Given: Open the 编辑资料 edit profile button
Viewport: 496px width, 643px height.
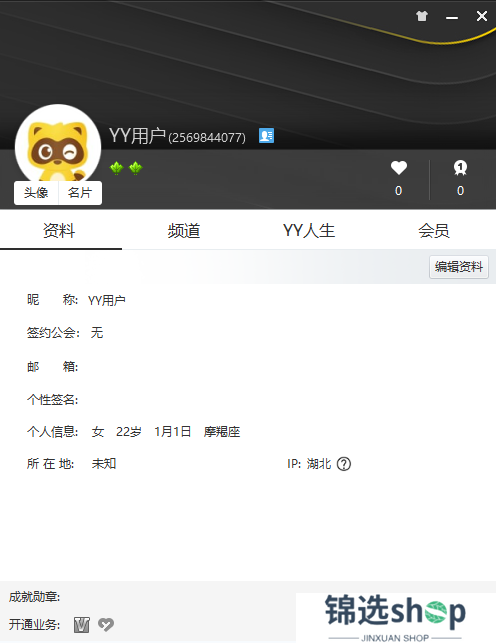Looking at the screenshot, I should coord(459,267).
